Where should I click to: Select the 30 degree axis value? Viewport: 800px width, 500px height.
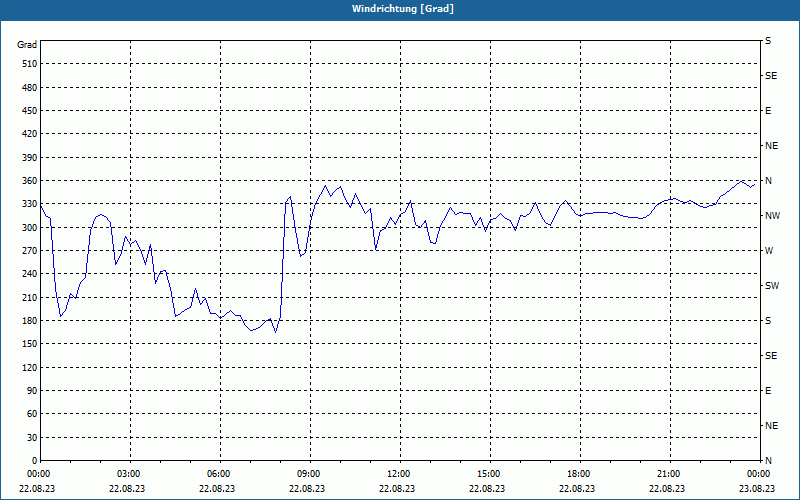[x=32, y=438]
